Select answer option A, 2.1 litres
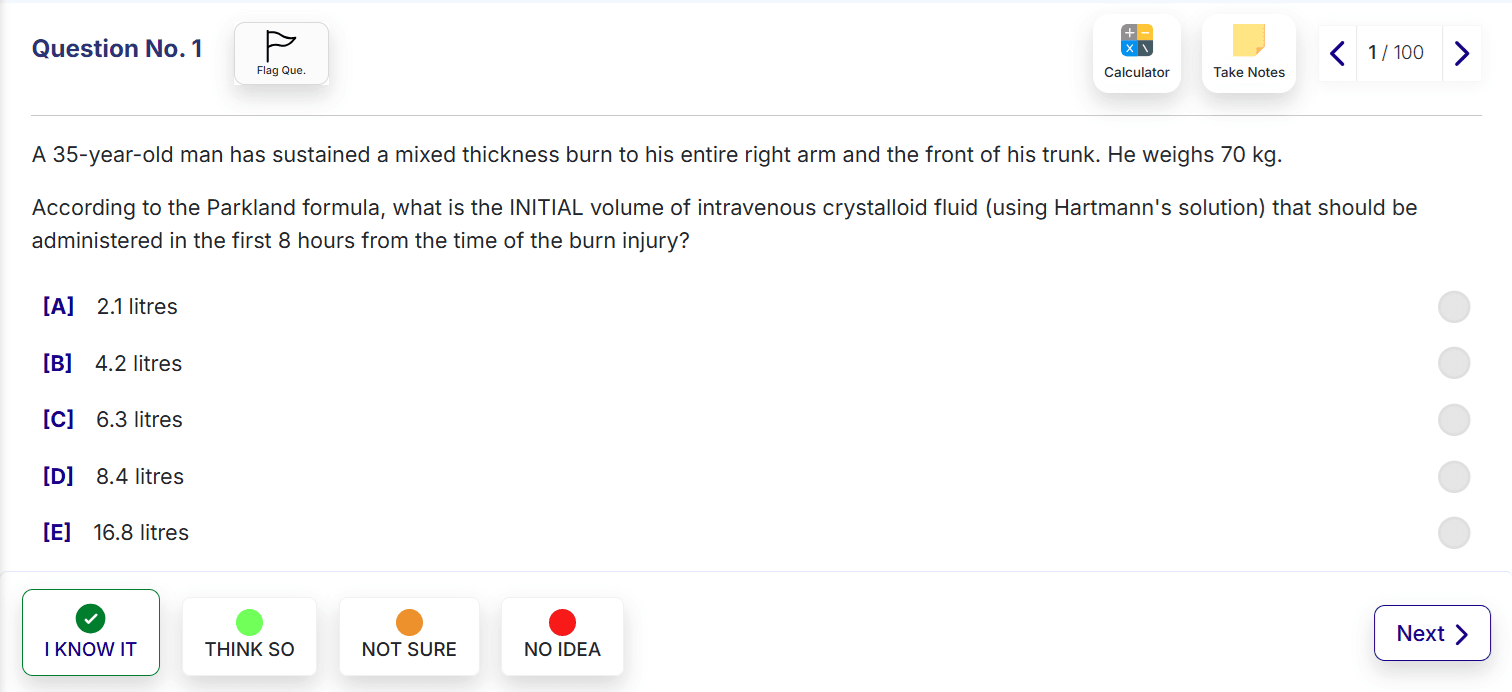The width and height of the screenshot is (1512, 692). (1454, 307)
